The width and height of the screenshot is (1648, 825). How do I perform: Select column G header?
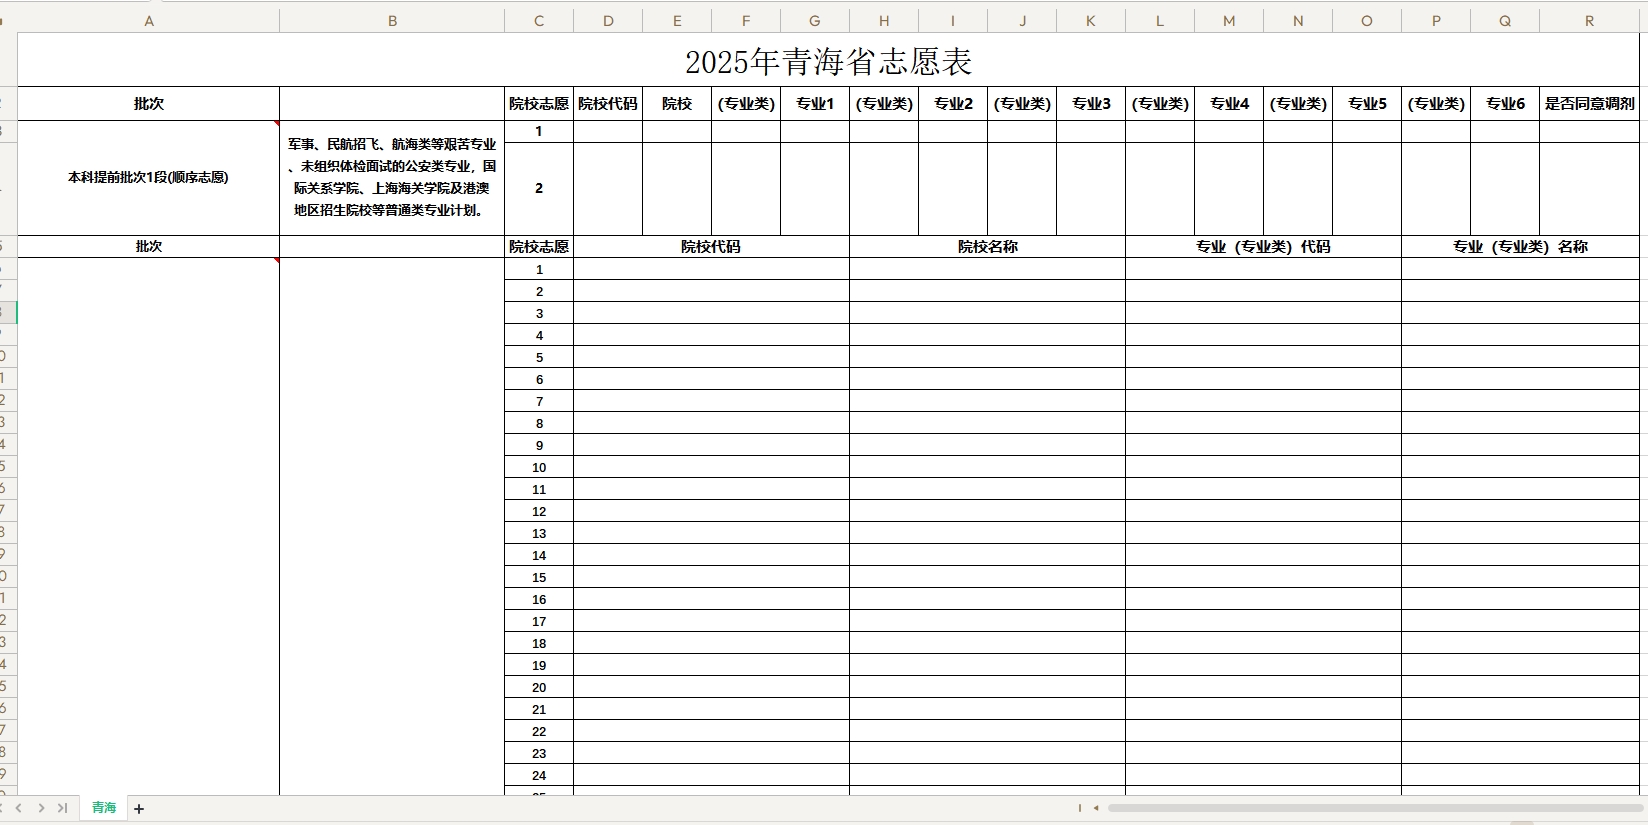(815, 21)
